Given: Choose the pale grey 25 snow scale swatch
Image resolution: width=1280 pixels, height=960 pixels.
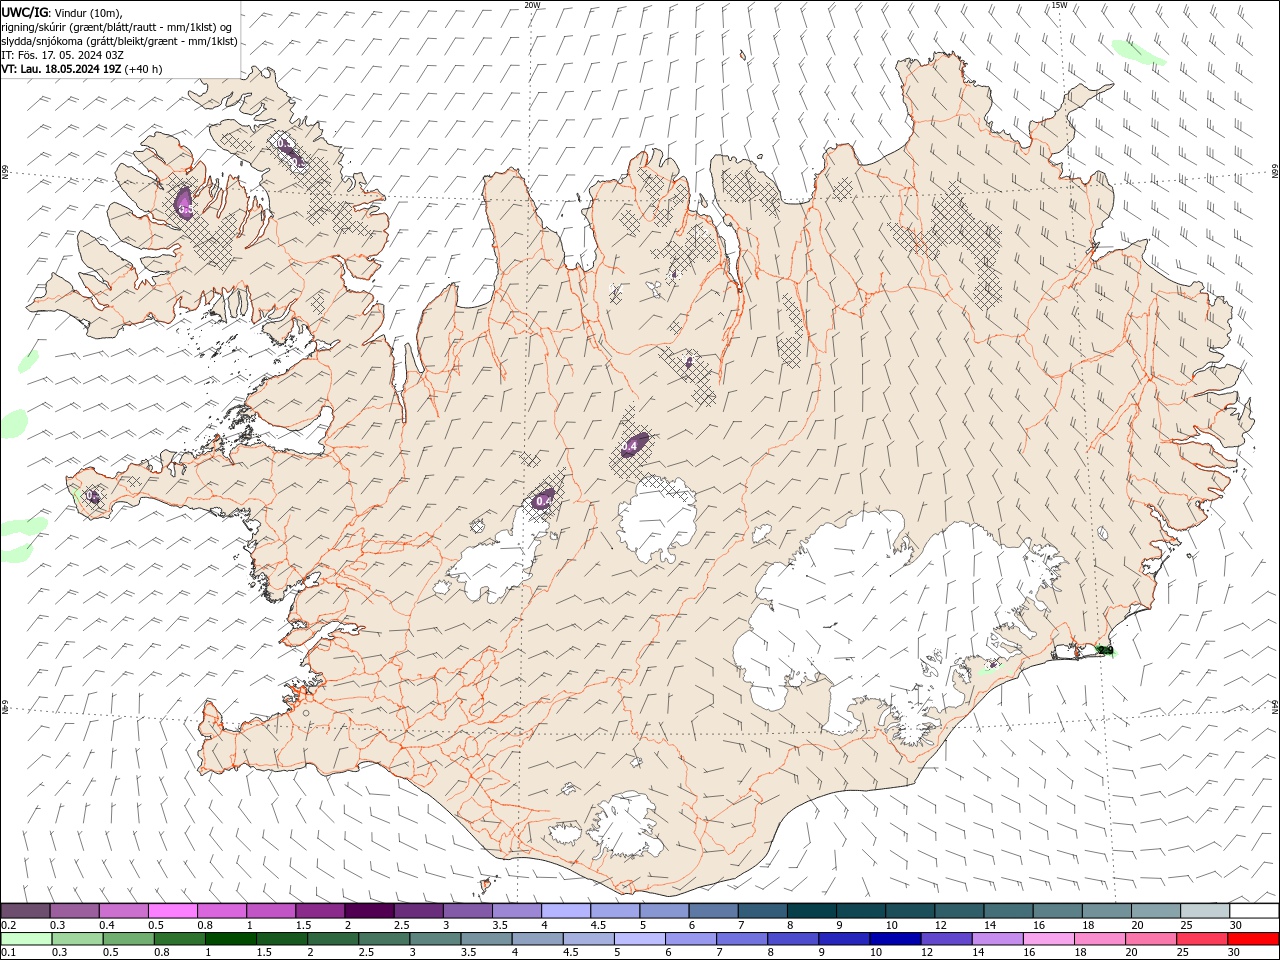Looking at the screenshot, I should click(x=1206, y=911).
